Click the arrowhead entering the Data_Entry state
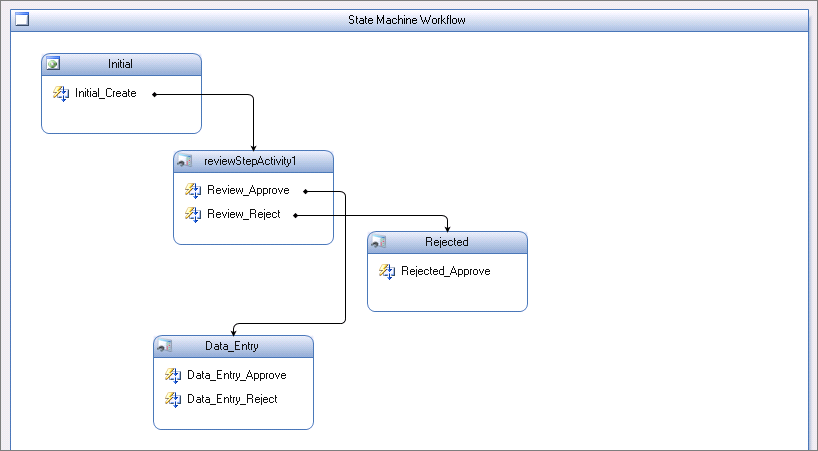Viewport: 818px width, 451px height. pyautogui.click(x=234, y=332)
